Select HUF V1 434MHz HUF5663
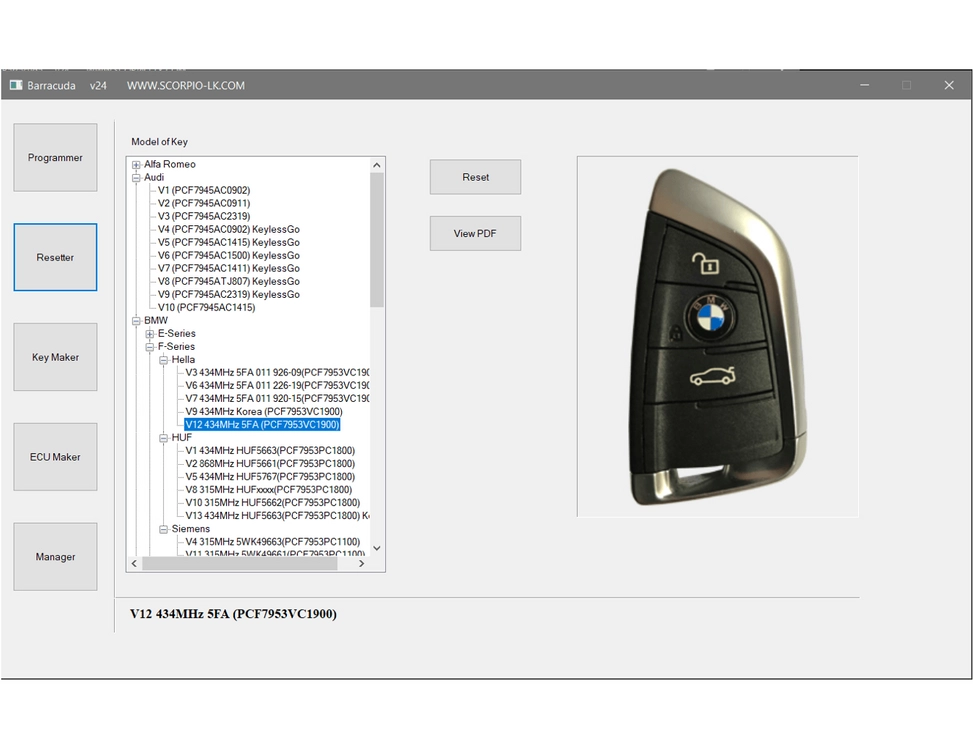973x750 pixels. coord(270,450)
